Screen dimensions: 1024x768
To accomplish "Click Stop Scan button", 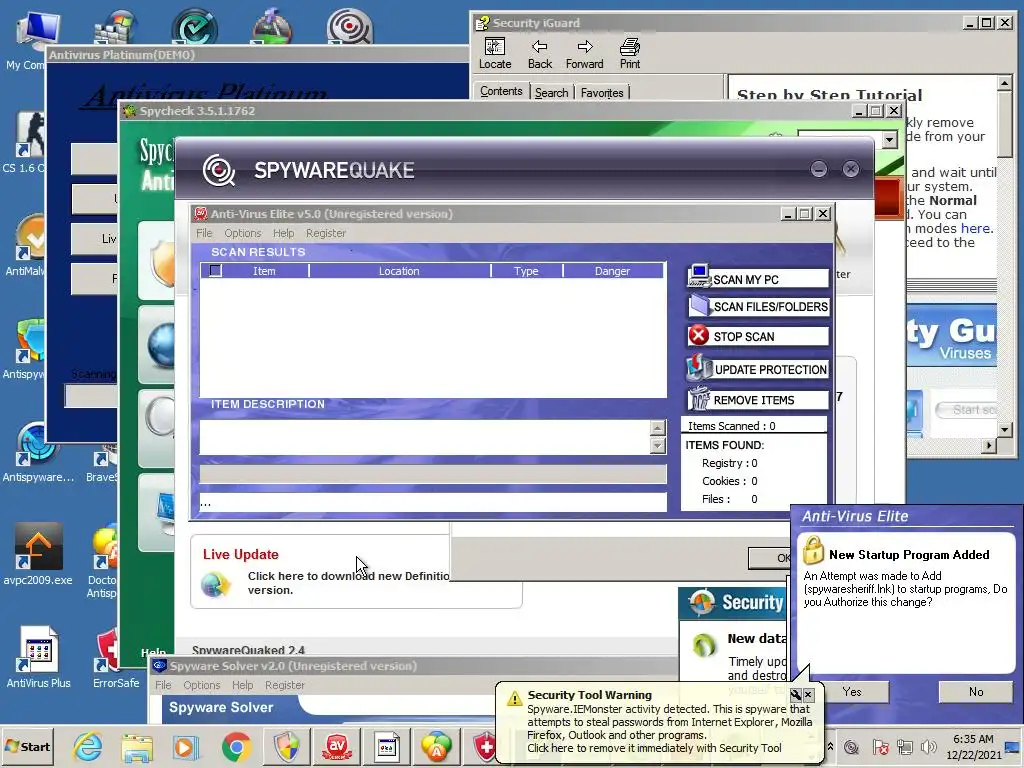I will (x=758, y=336).
